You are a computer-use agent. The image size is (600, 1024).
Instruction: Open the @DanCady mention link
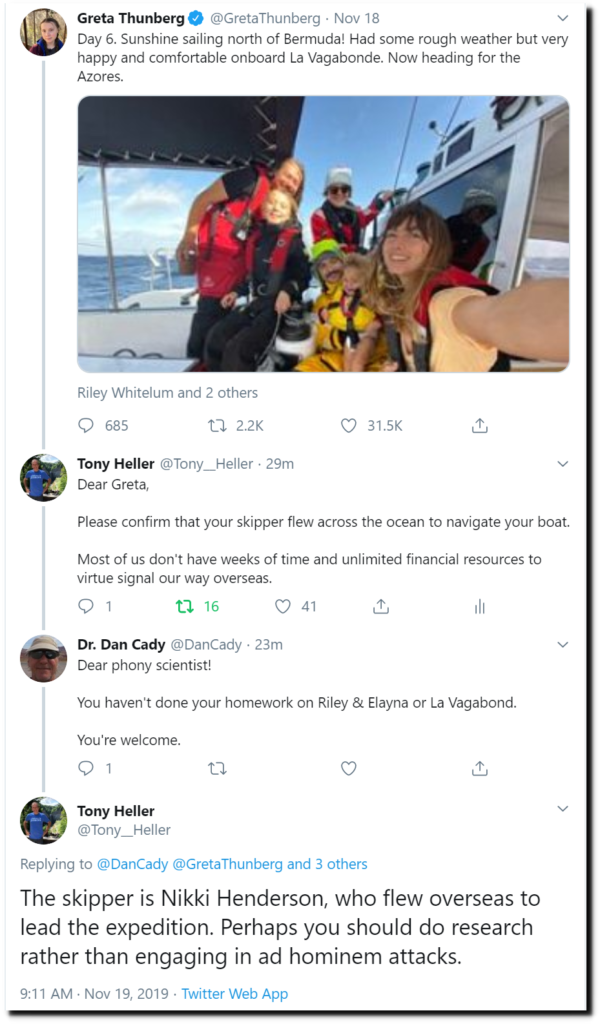132,864
